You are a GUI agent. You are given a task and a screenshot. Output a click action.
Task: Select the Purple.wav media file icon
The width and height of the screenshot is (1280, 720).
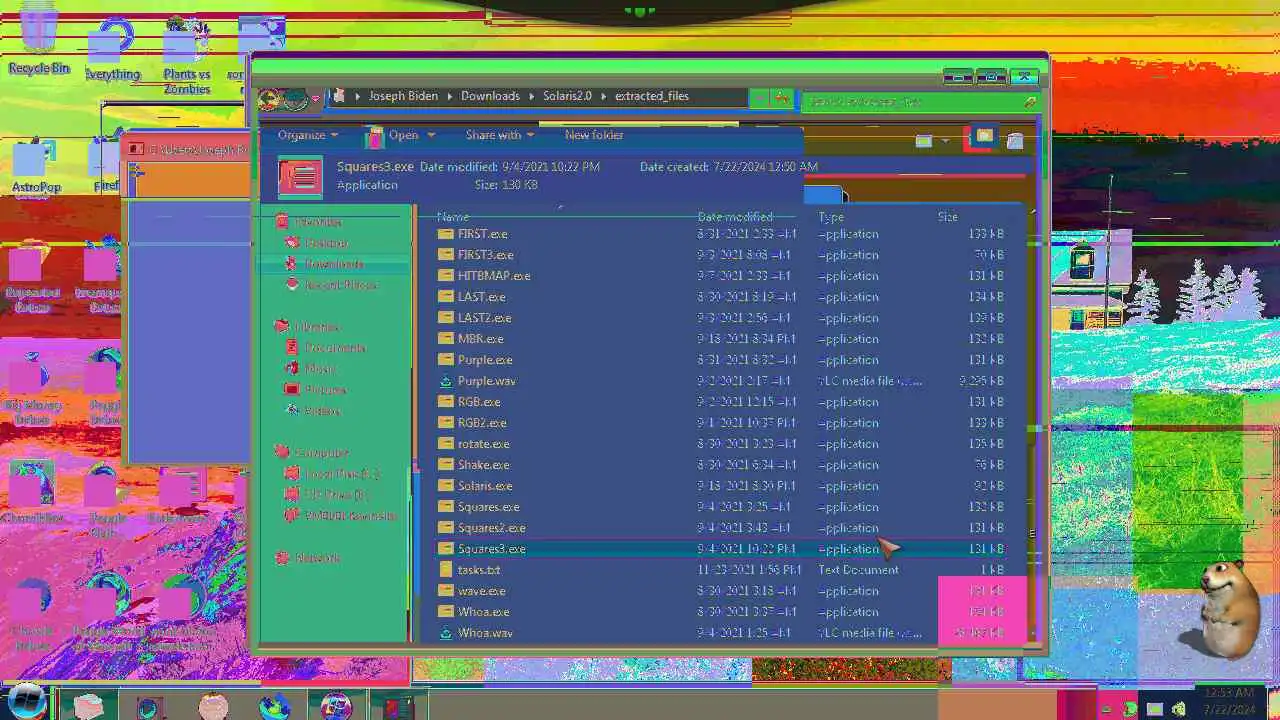[x=446, y=381]
